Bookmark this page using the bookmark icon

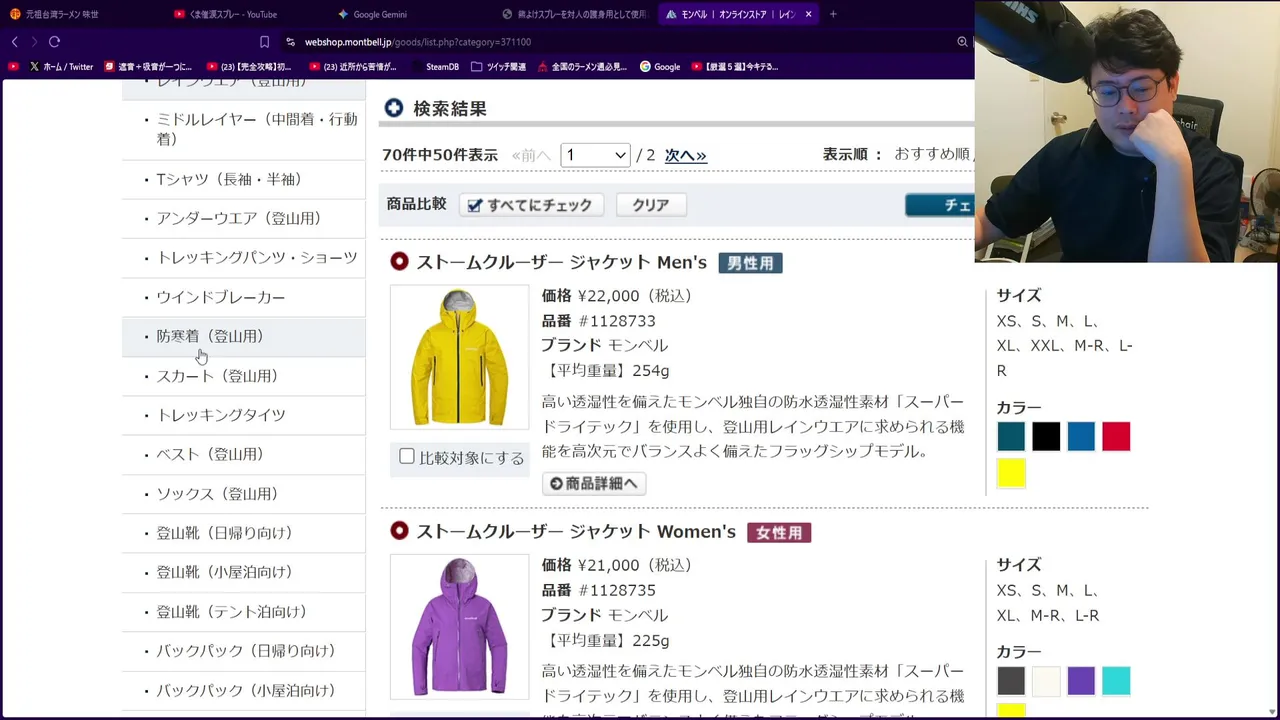(264, 42)
